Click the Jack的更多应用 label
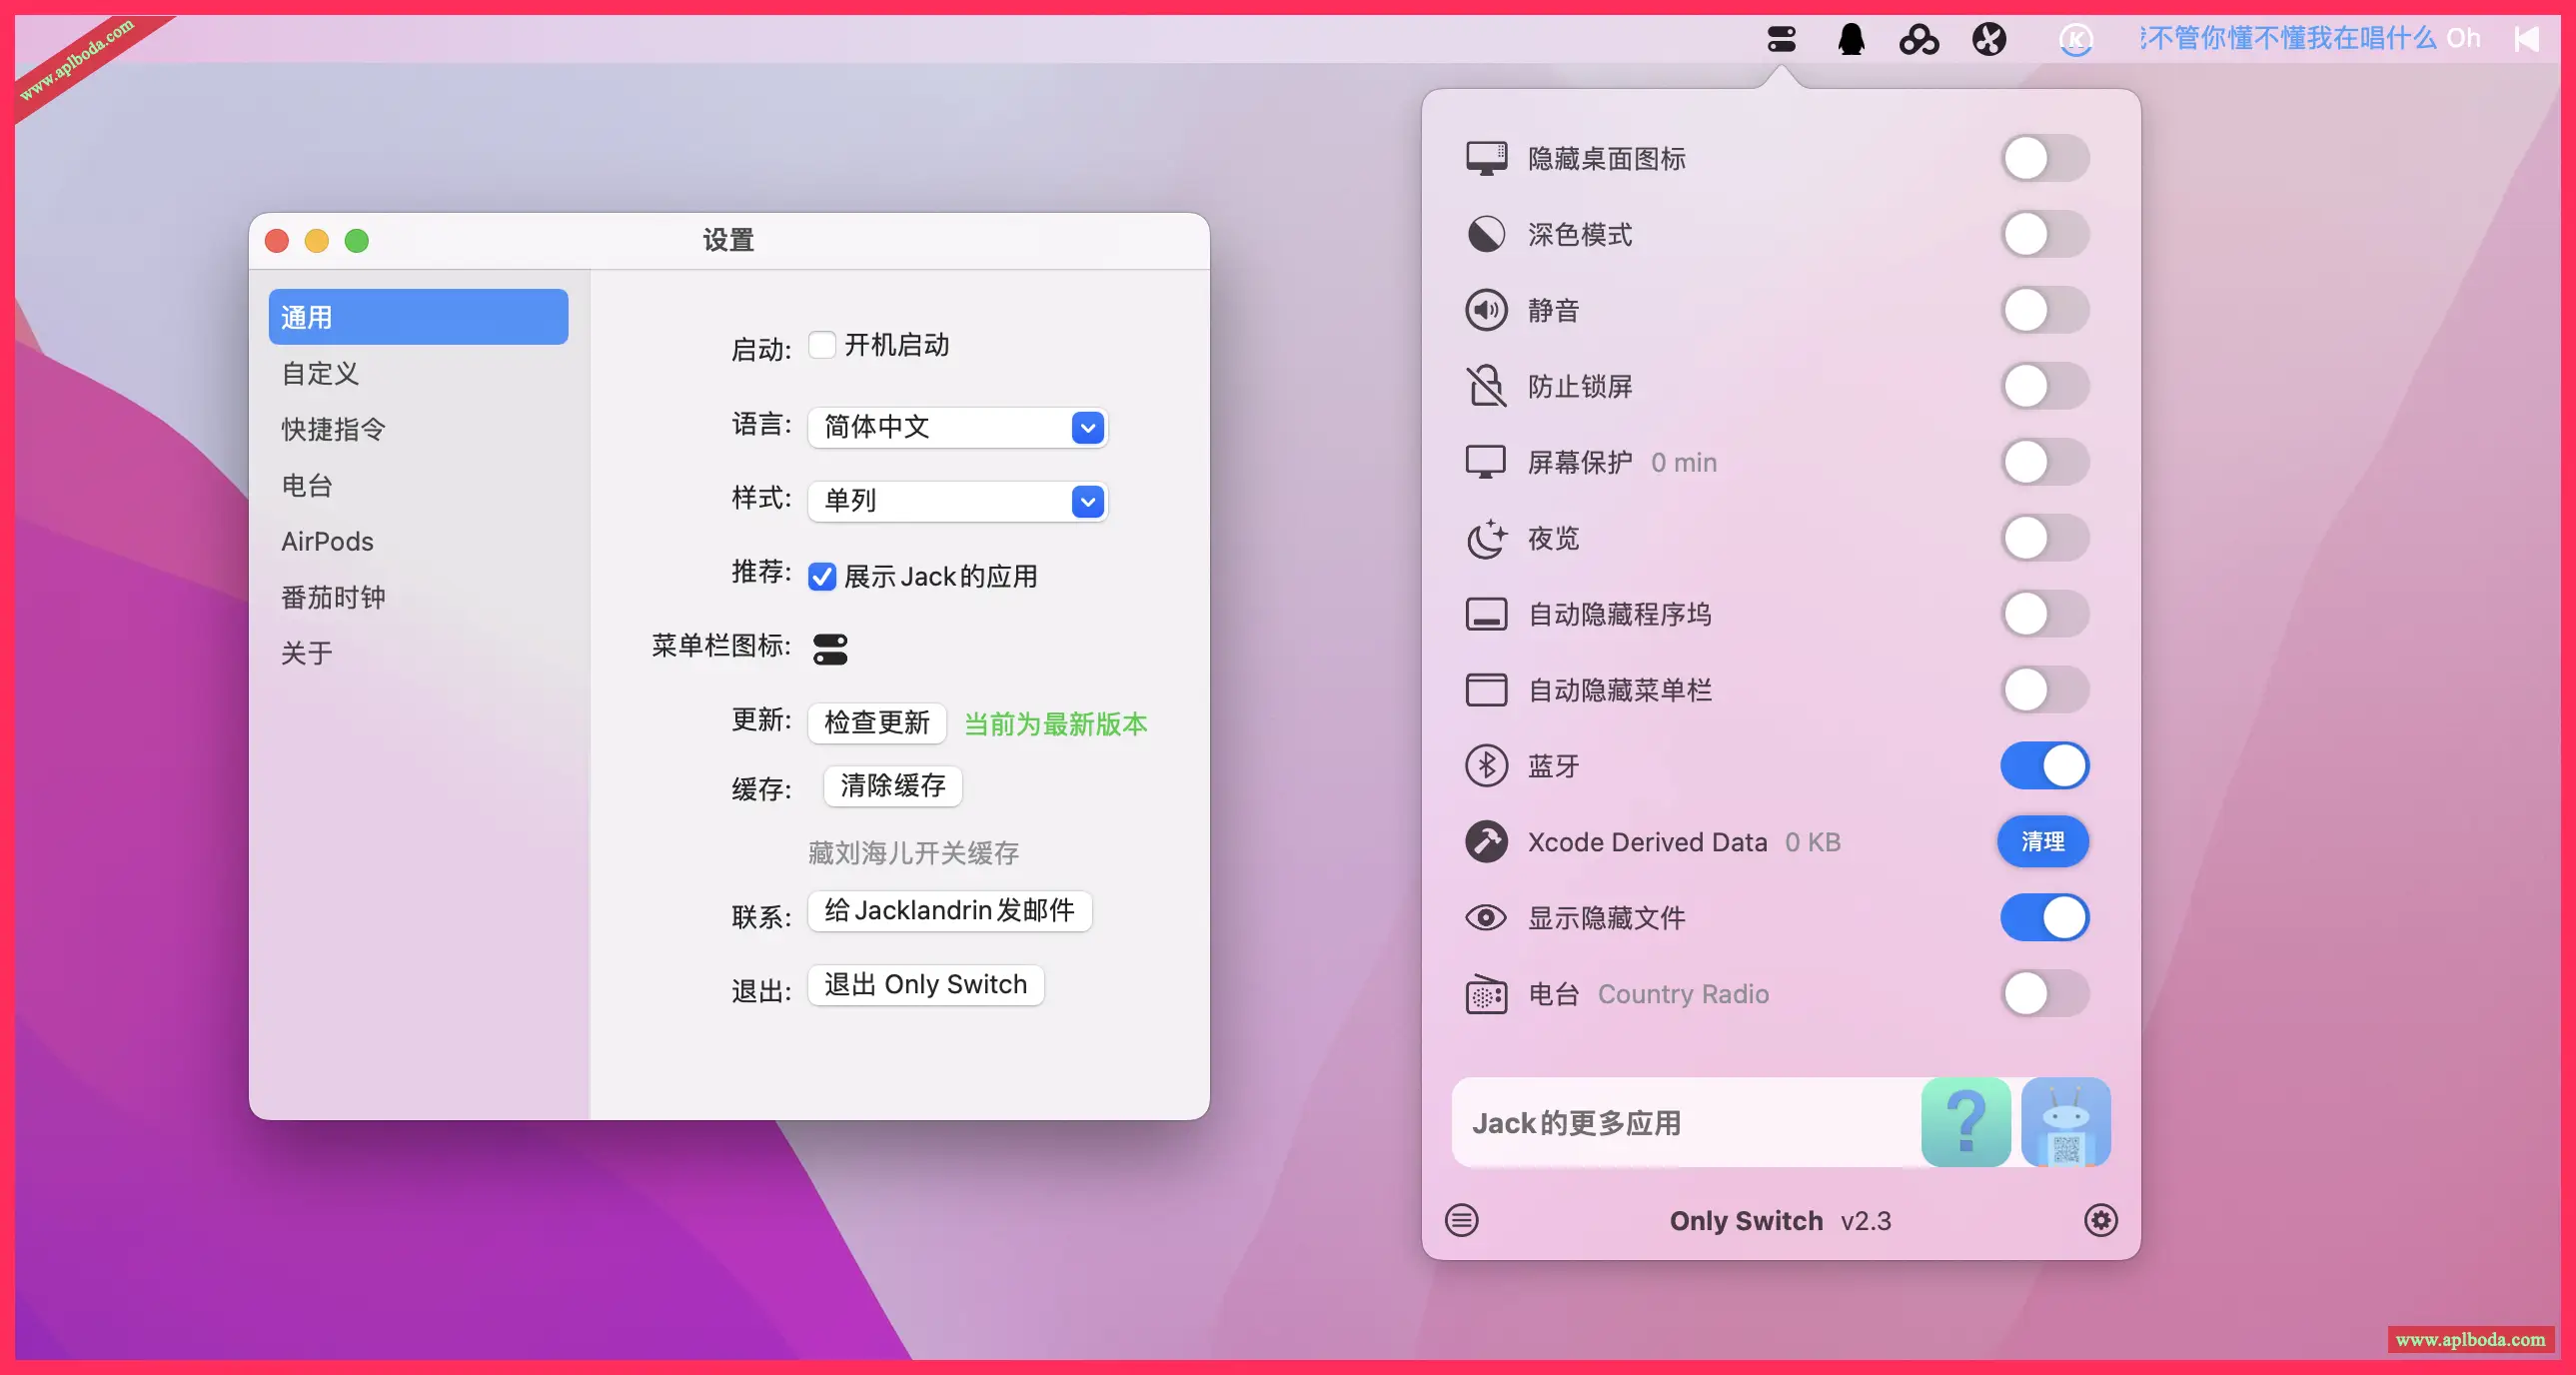Image resolution: width=2576 pixels, height=1375 pixels. click(x=1576, y=1123)
